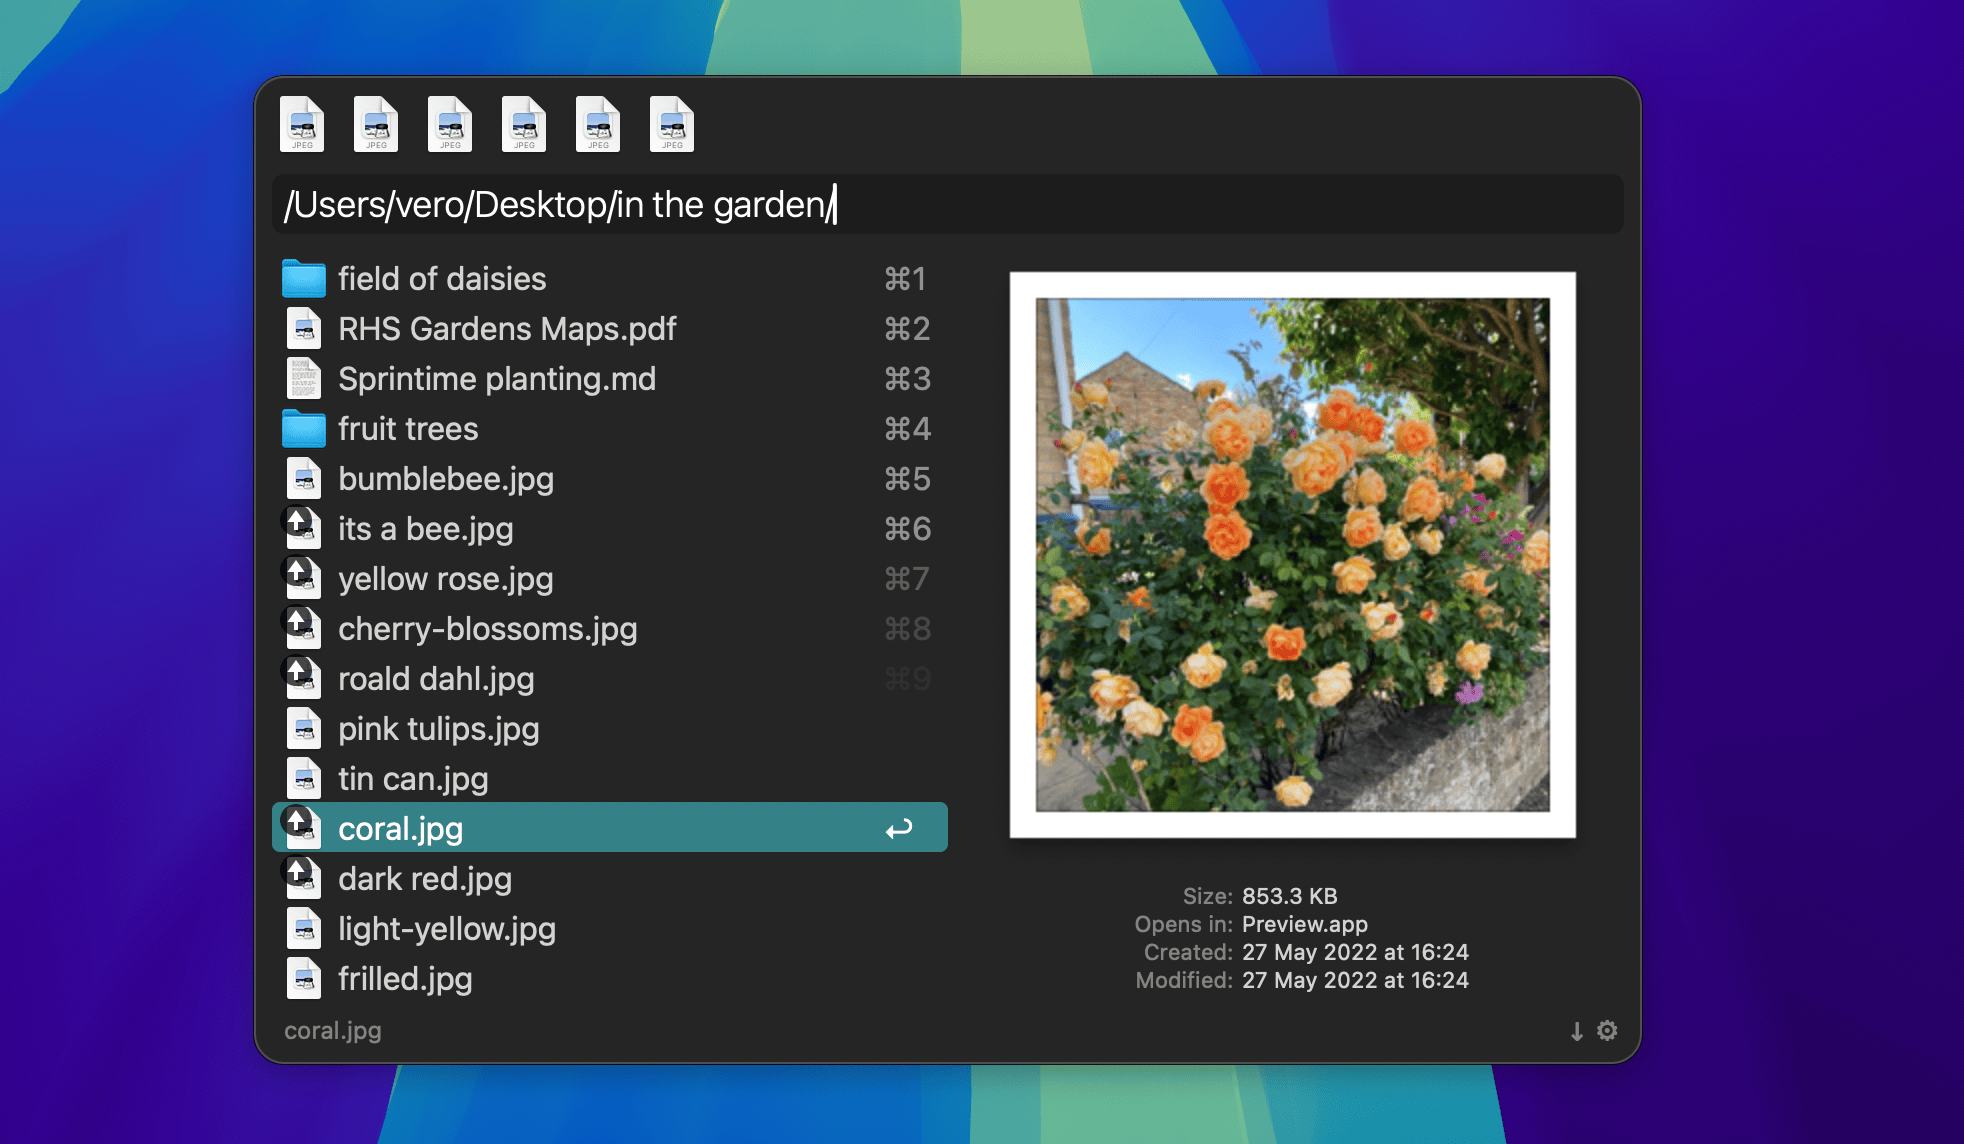Click the last JPEG icon in file buffer
Image resolution: width=1964 pixels, height=1144 pixels.
click(672, 124)
